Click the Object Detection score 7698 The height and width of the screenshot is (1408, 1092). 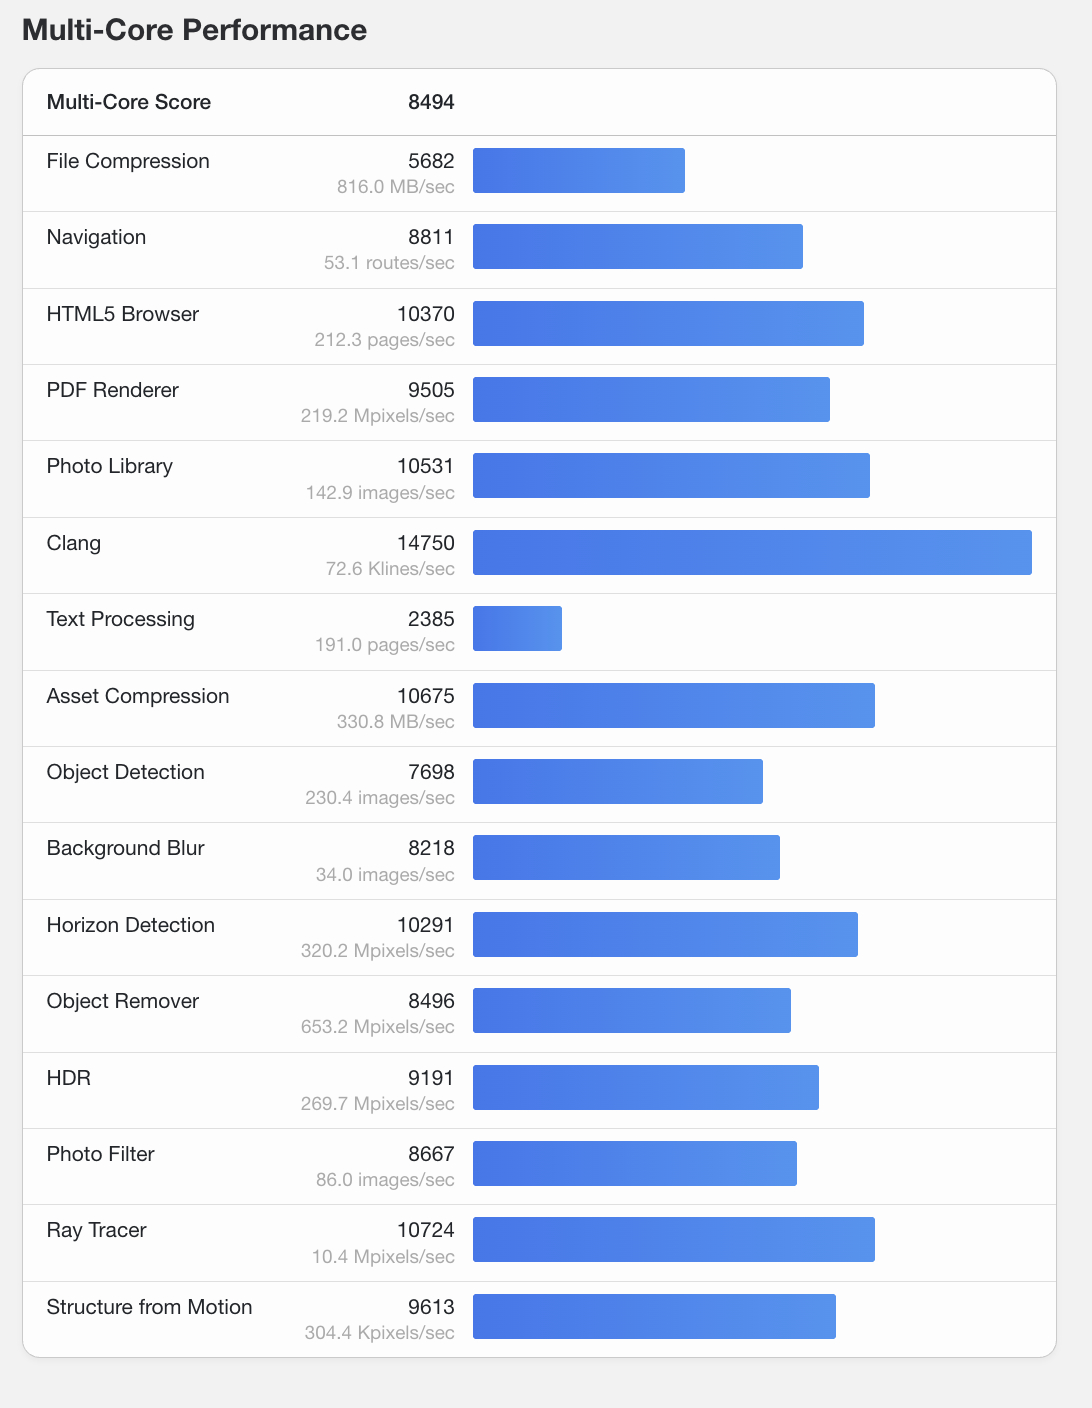[431, 772]
